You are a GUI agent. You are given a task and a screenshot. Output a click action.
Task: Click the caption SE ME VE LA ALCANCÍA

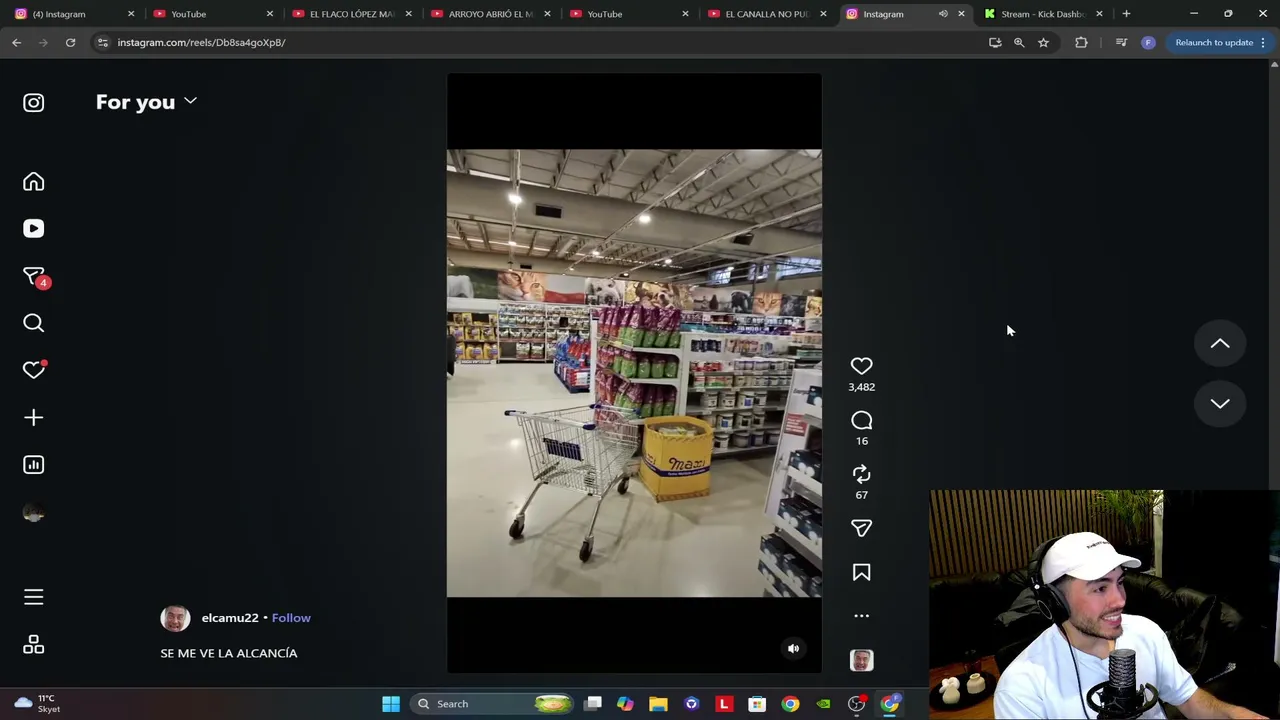229,653
